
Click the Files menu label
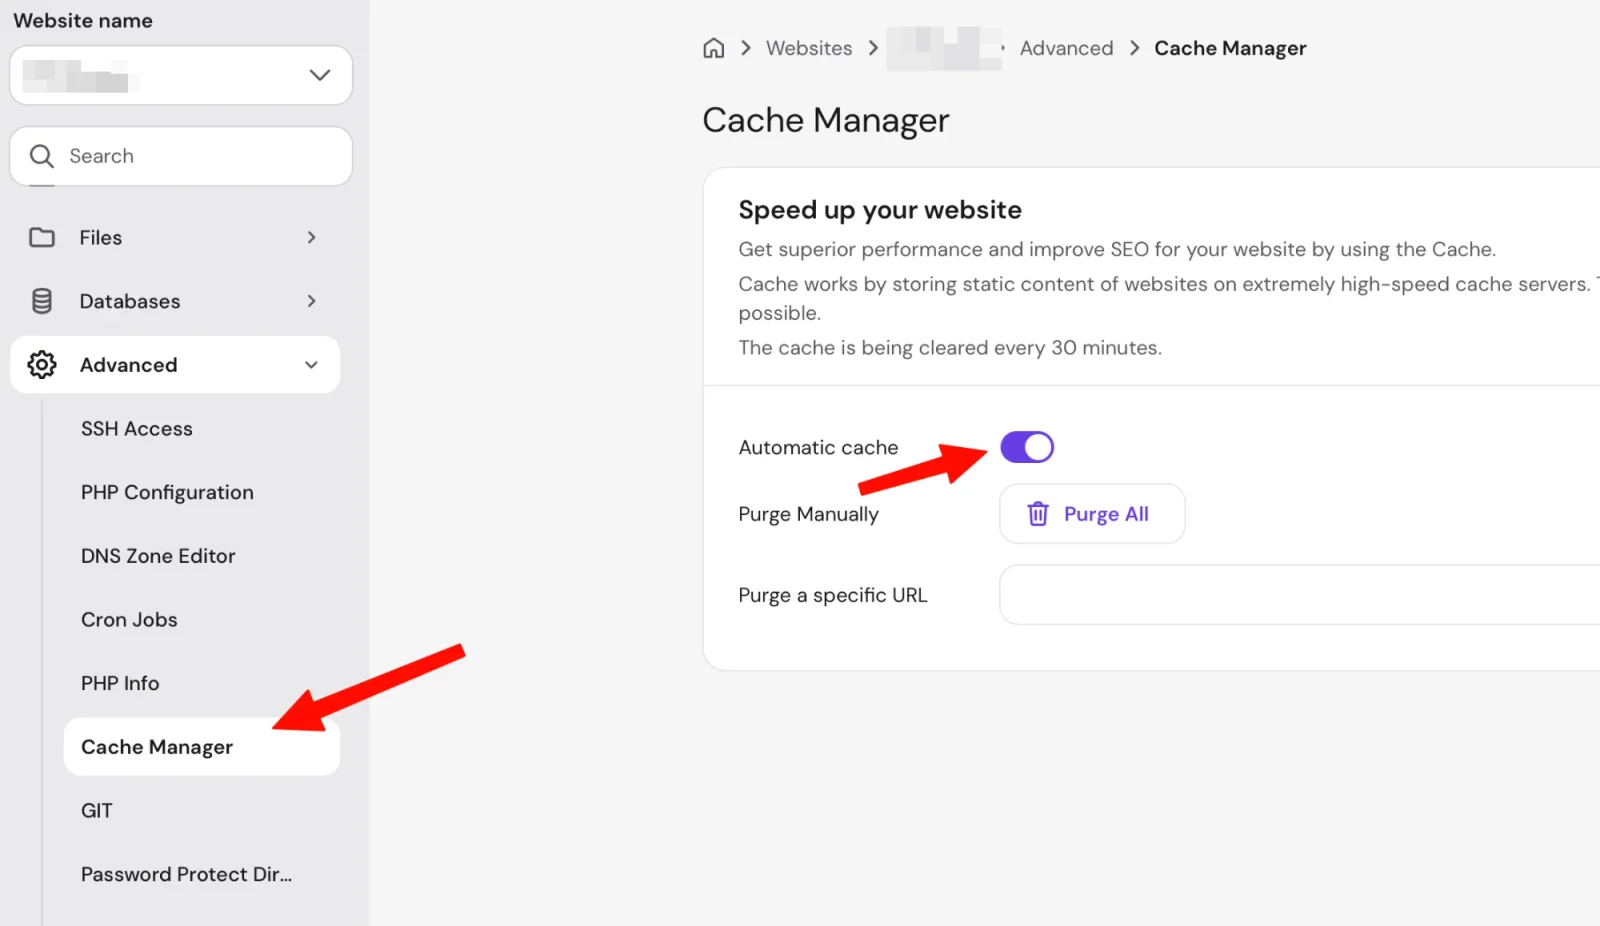[x=101, y=238]
